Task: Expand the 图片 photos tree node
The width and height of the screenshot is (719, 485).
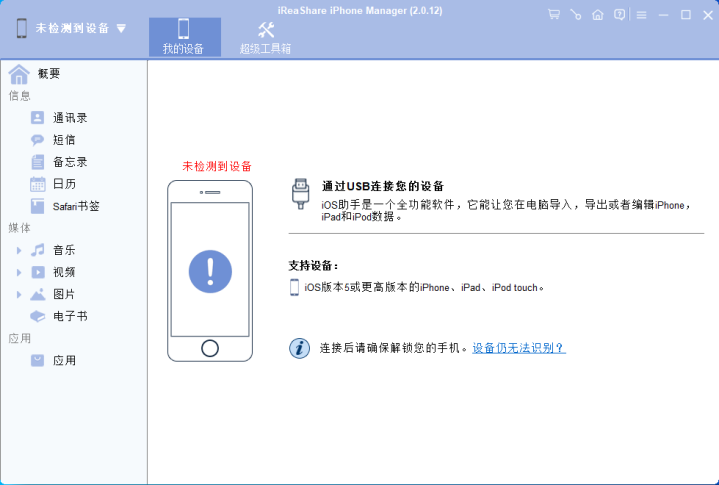Action: click(x=19, y=294)
